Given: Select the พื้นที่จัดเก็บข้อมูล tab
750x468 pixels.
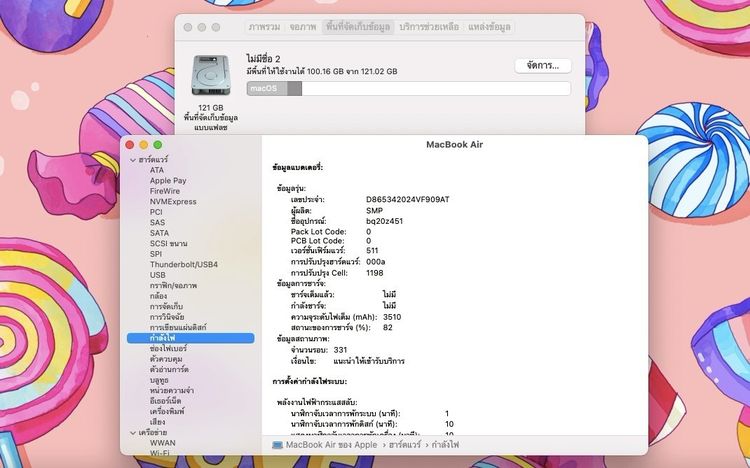Looking at the screenshot, I should [x=358, y=27].
